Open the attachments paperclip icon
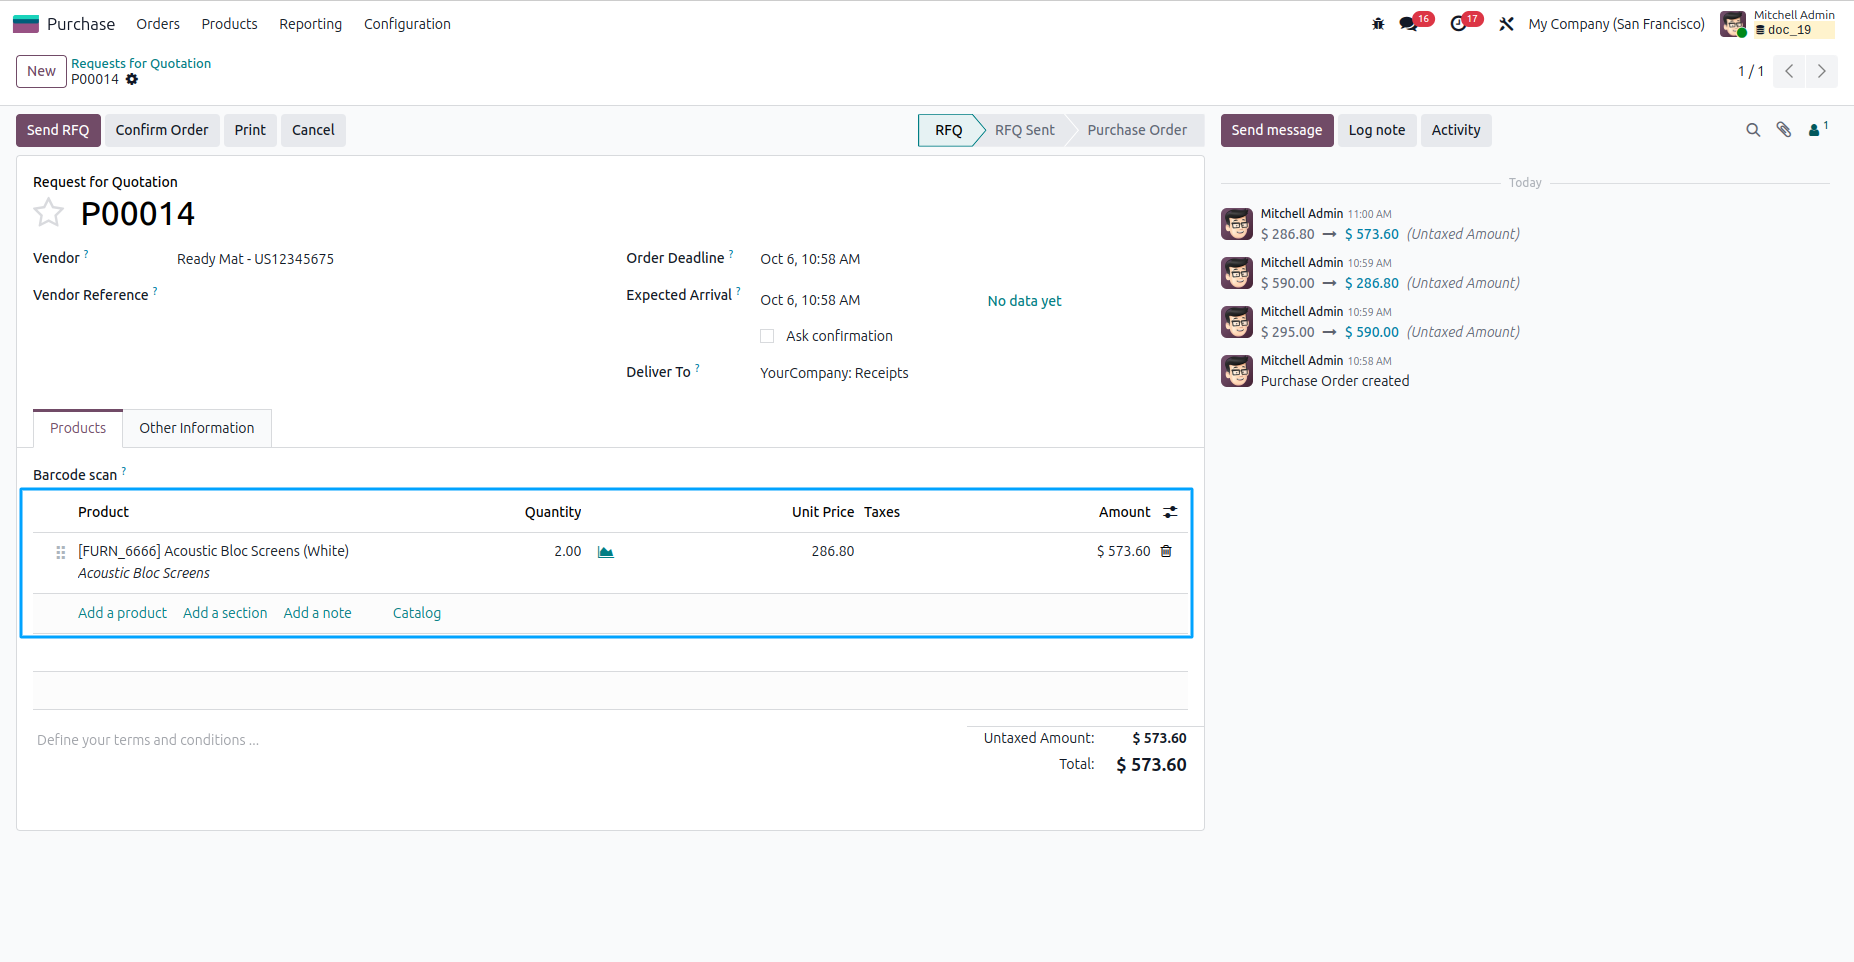Image resolution: width=1854 pixels, height=962 pixels. 1784,130
